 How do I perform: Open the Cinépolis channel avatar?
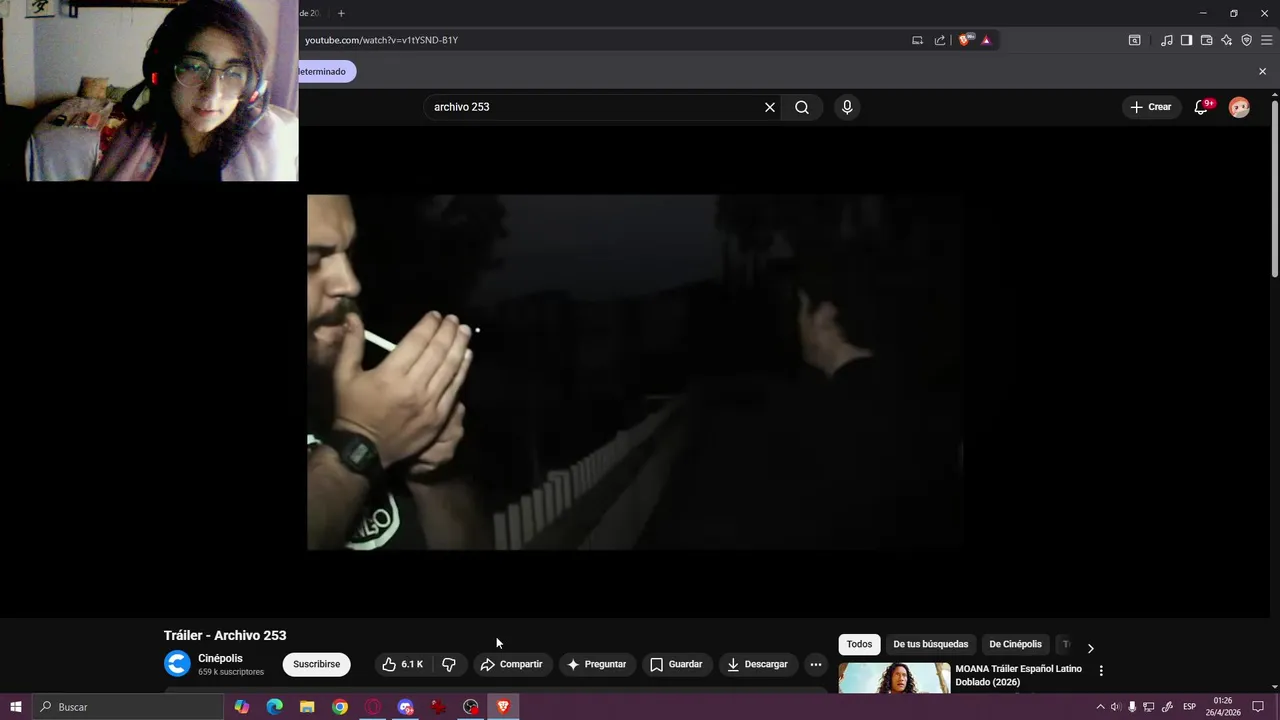click(177, 664)
